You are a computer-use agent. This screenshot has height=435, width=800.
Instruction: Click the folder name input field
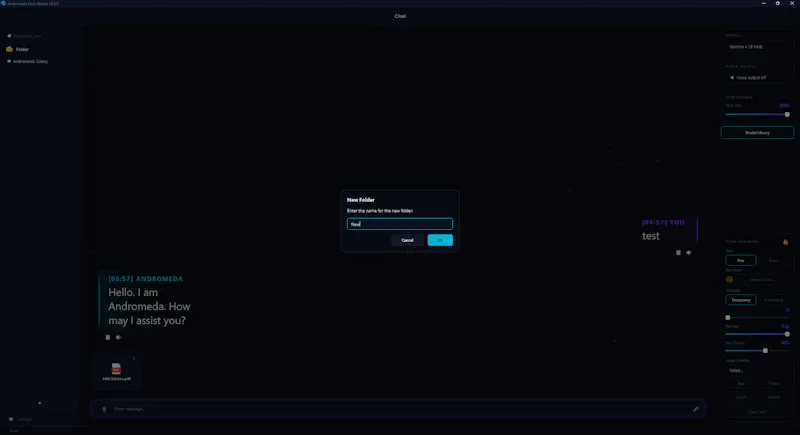[x=399, y=224]
